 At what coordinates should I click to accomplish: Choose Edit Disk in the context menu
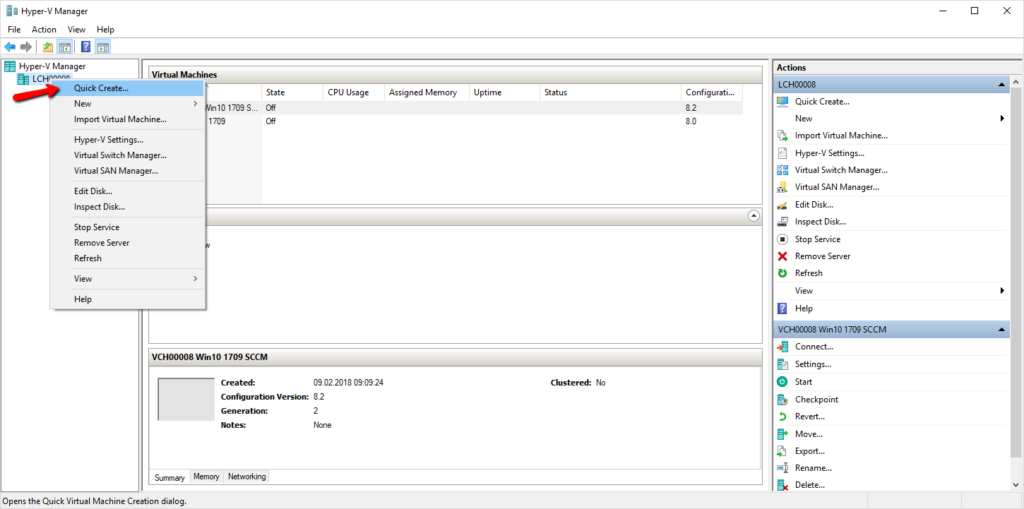[128, 191]
